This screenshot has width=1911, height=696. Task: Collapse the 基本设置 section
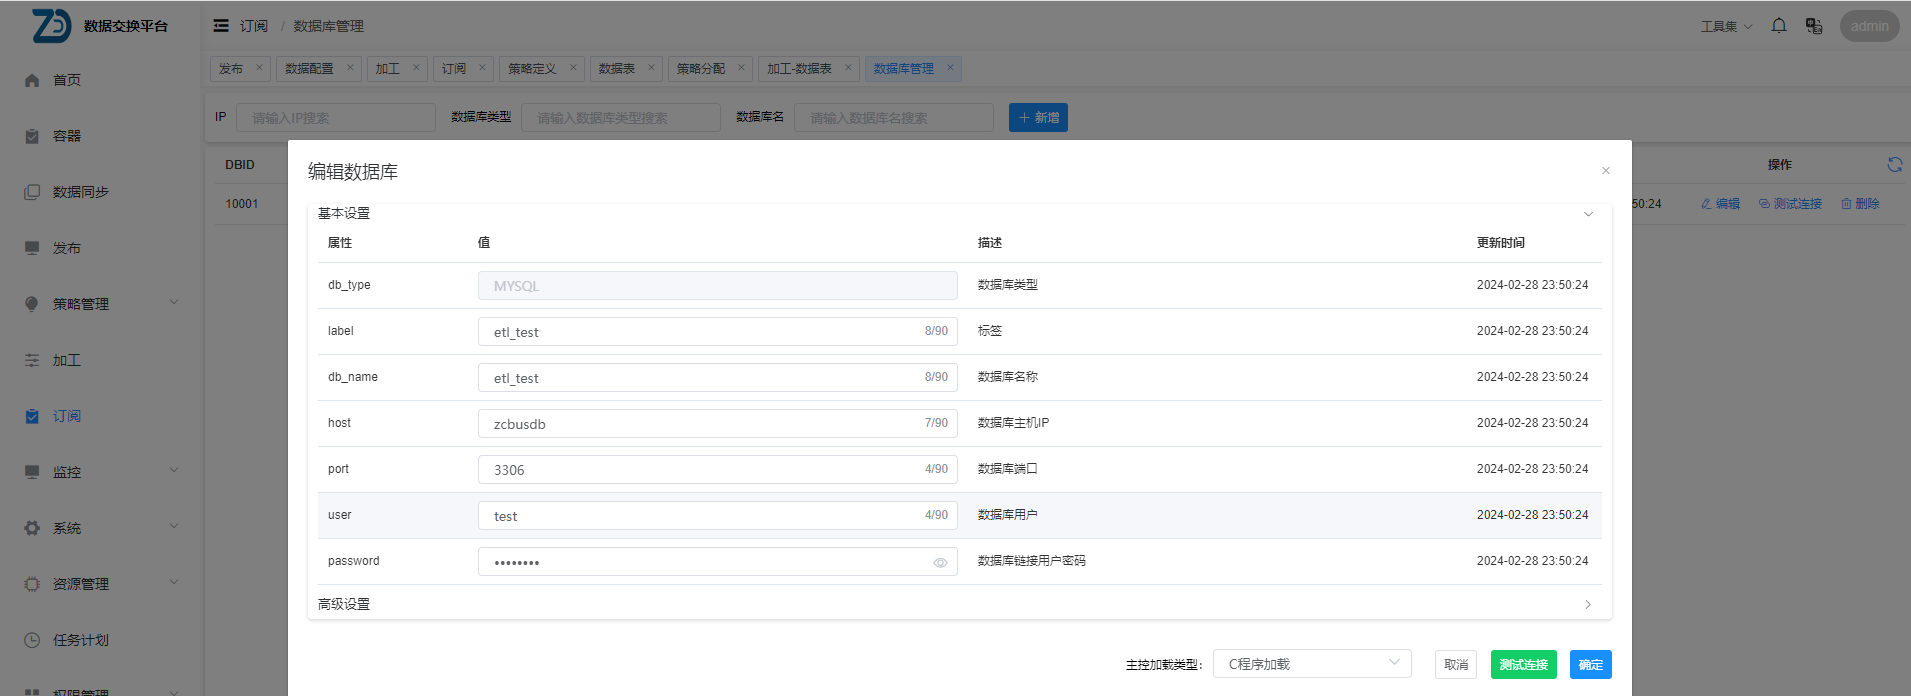pos(1588,214)
